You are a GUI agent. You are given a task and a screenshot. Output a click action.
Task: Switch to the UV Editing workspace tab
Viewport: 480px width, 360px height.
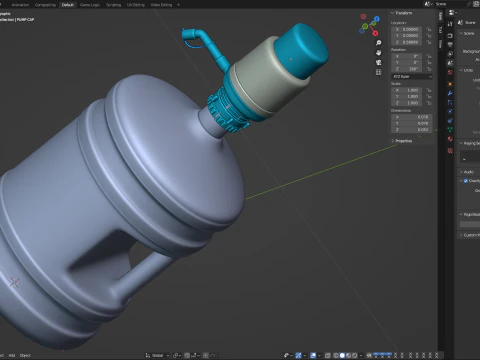coord(136,5)
